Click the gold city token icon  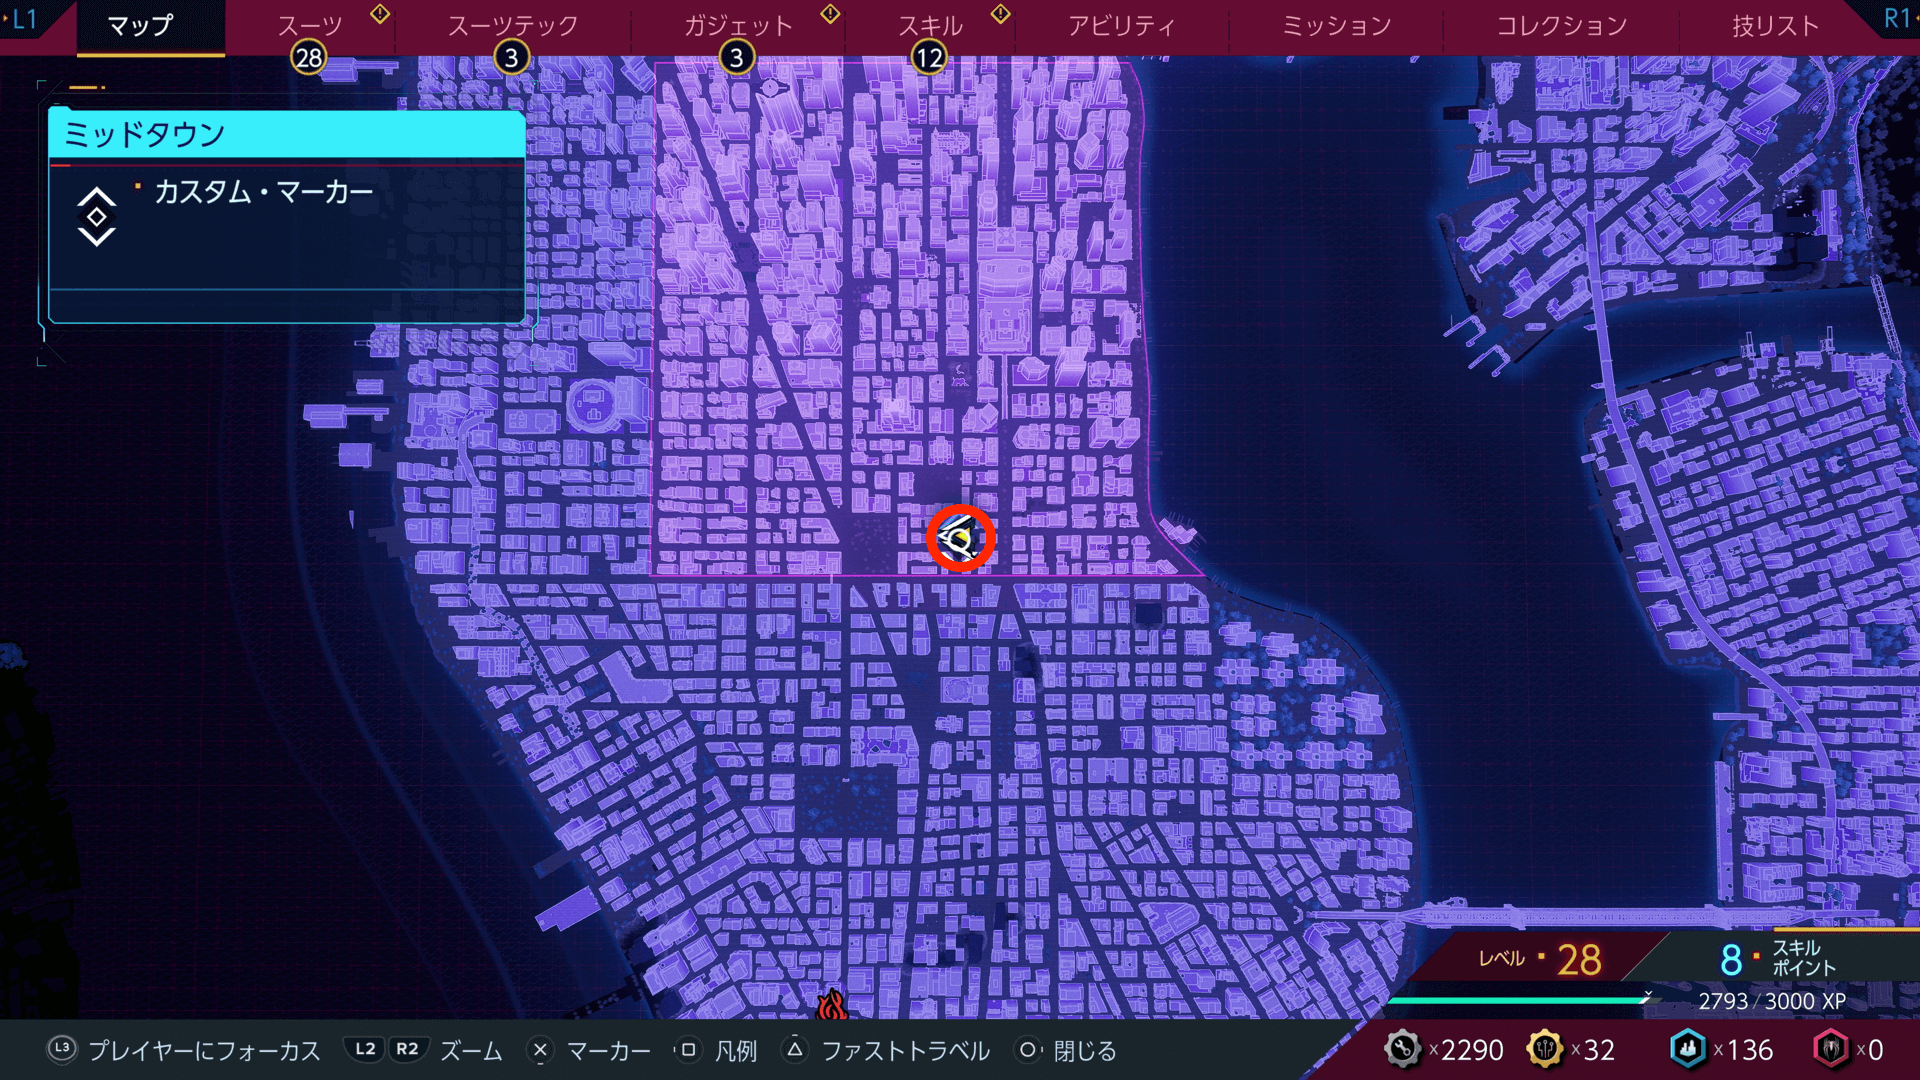[x=1545, y=1049]
